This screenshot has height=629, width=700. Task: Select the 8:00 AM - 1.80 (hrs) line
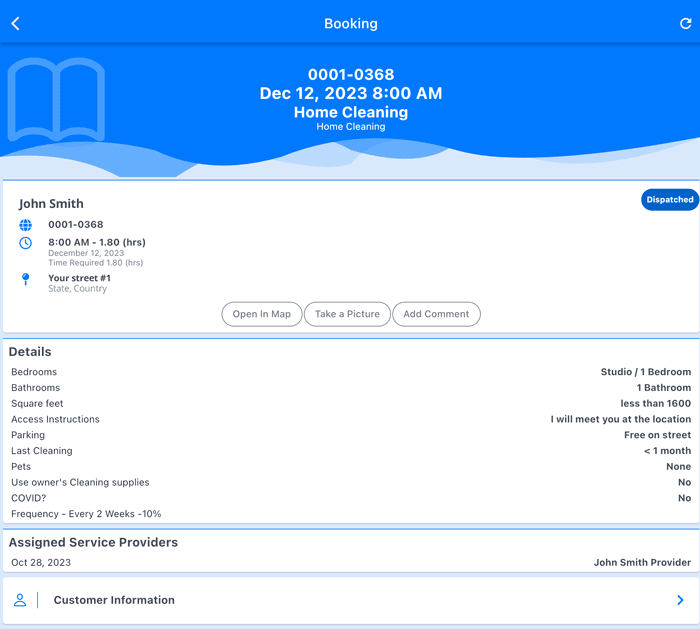click(x=97, y=242)
